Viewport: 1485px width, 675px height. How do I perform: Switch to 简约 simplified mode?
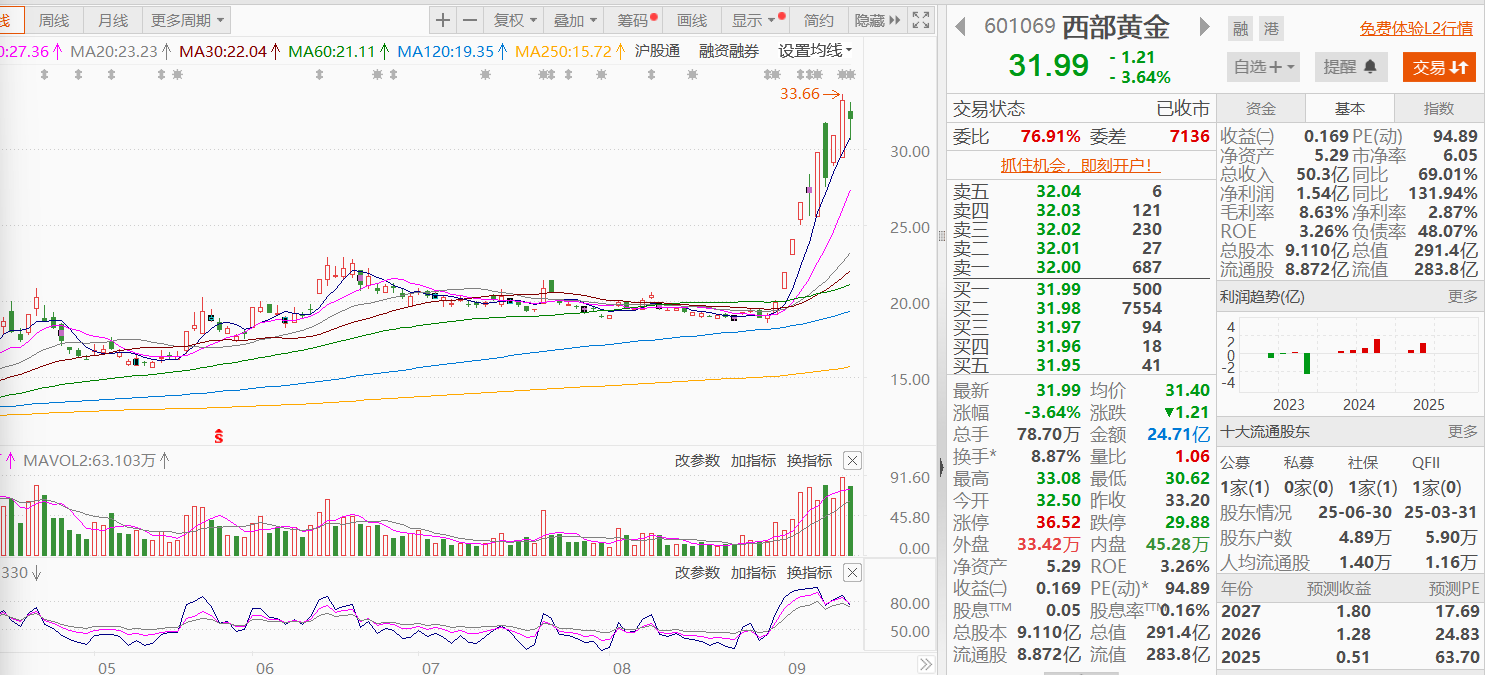[x=819, y=20]
